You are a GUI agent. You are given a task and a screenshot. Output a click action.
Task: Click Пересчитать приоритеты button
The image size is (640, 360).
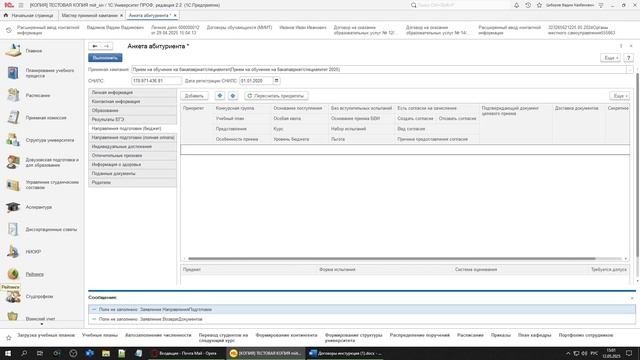coord(276,96)
